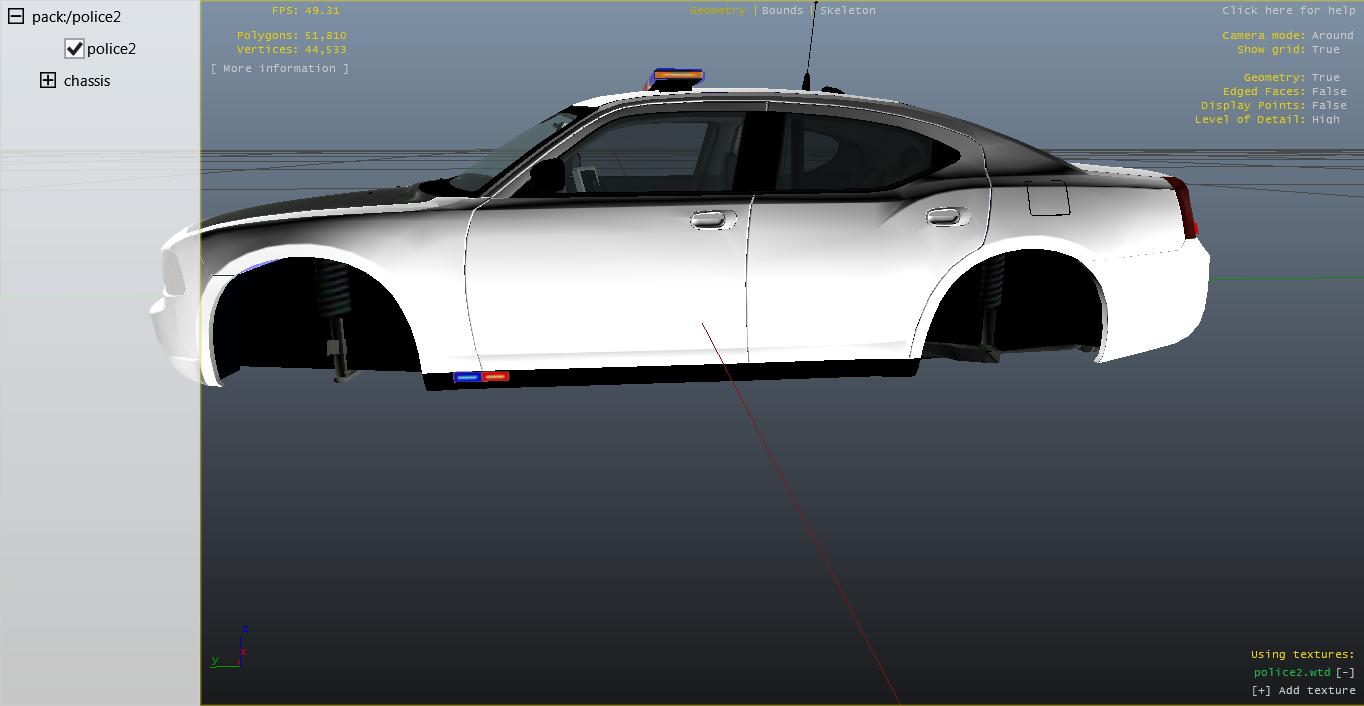This screenshot has height=706, width=1364.
Task: Click the 'Click here for help' link
Action: [x=1288, y=10]
